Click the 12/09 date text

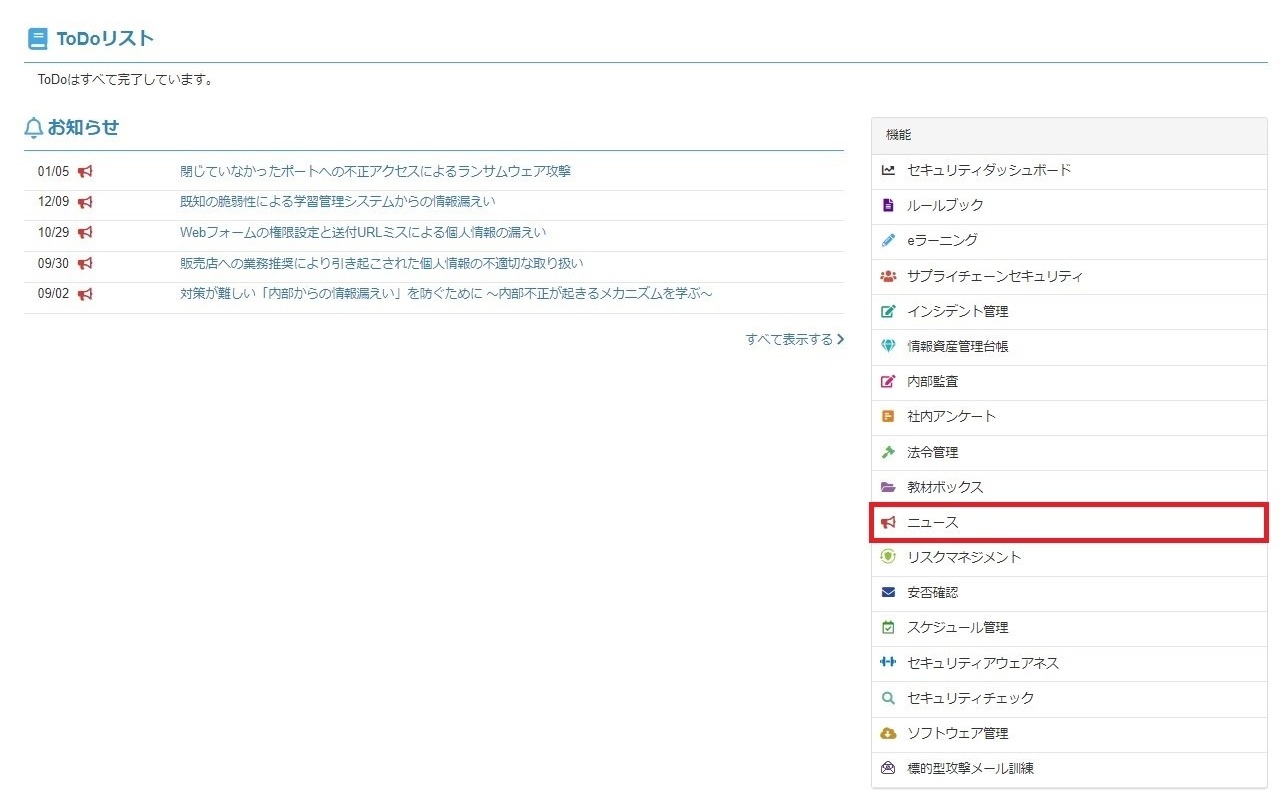pyautogui.click(x=53, y=202)
